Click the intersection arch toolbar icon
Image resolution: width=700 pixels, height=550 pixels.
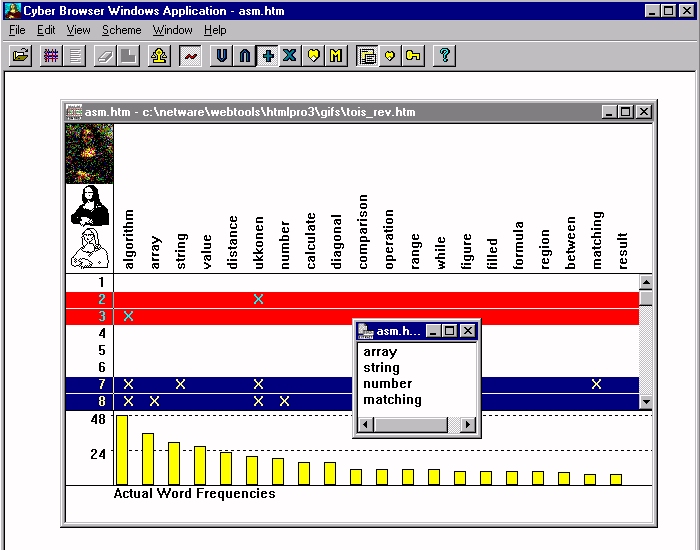click(245, 56)
